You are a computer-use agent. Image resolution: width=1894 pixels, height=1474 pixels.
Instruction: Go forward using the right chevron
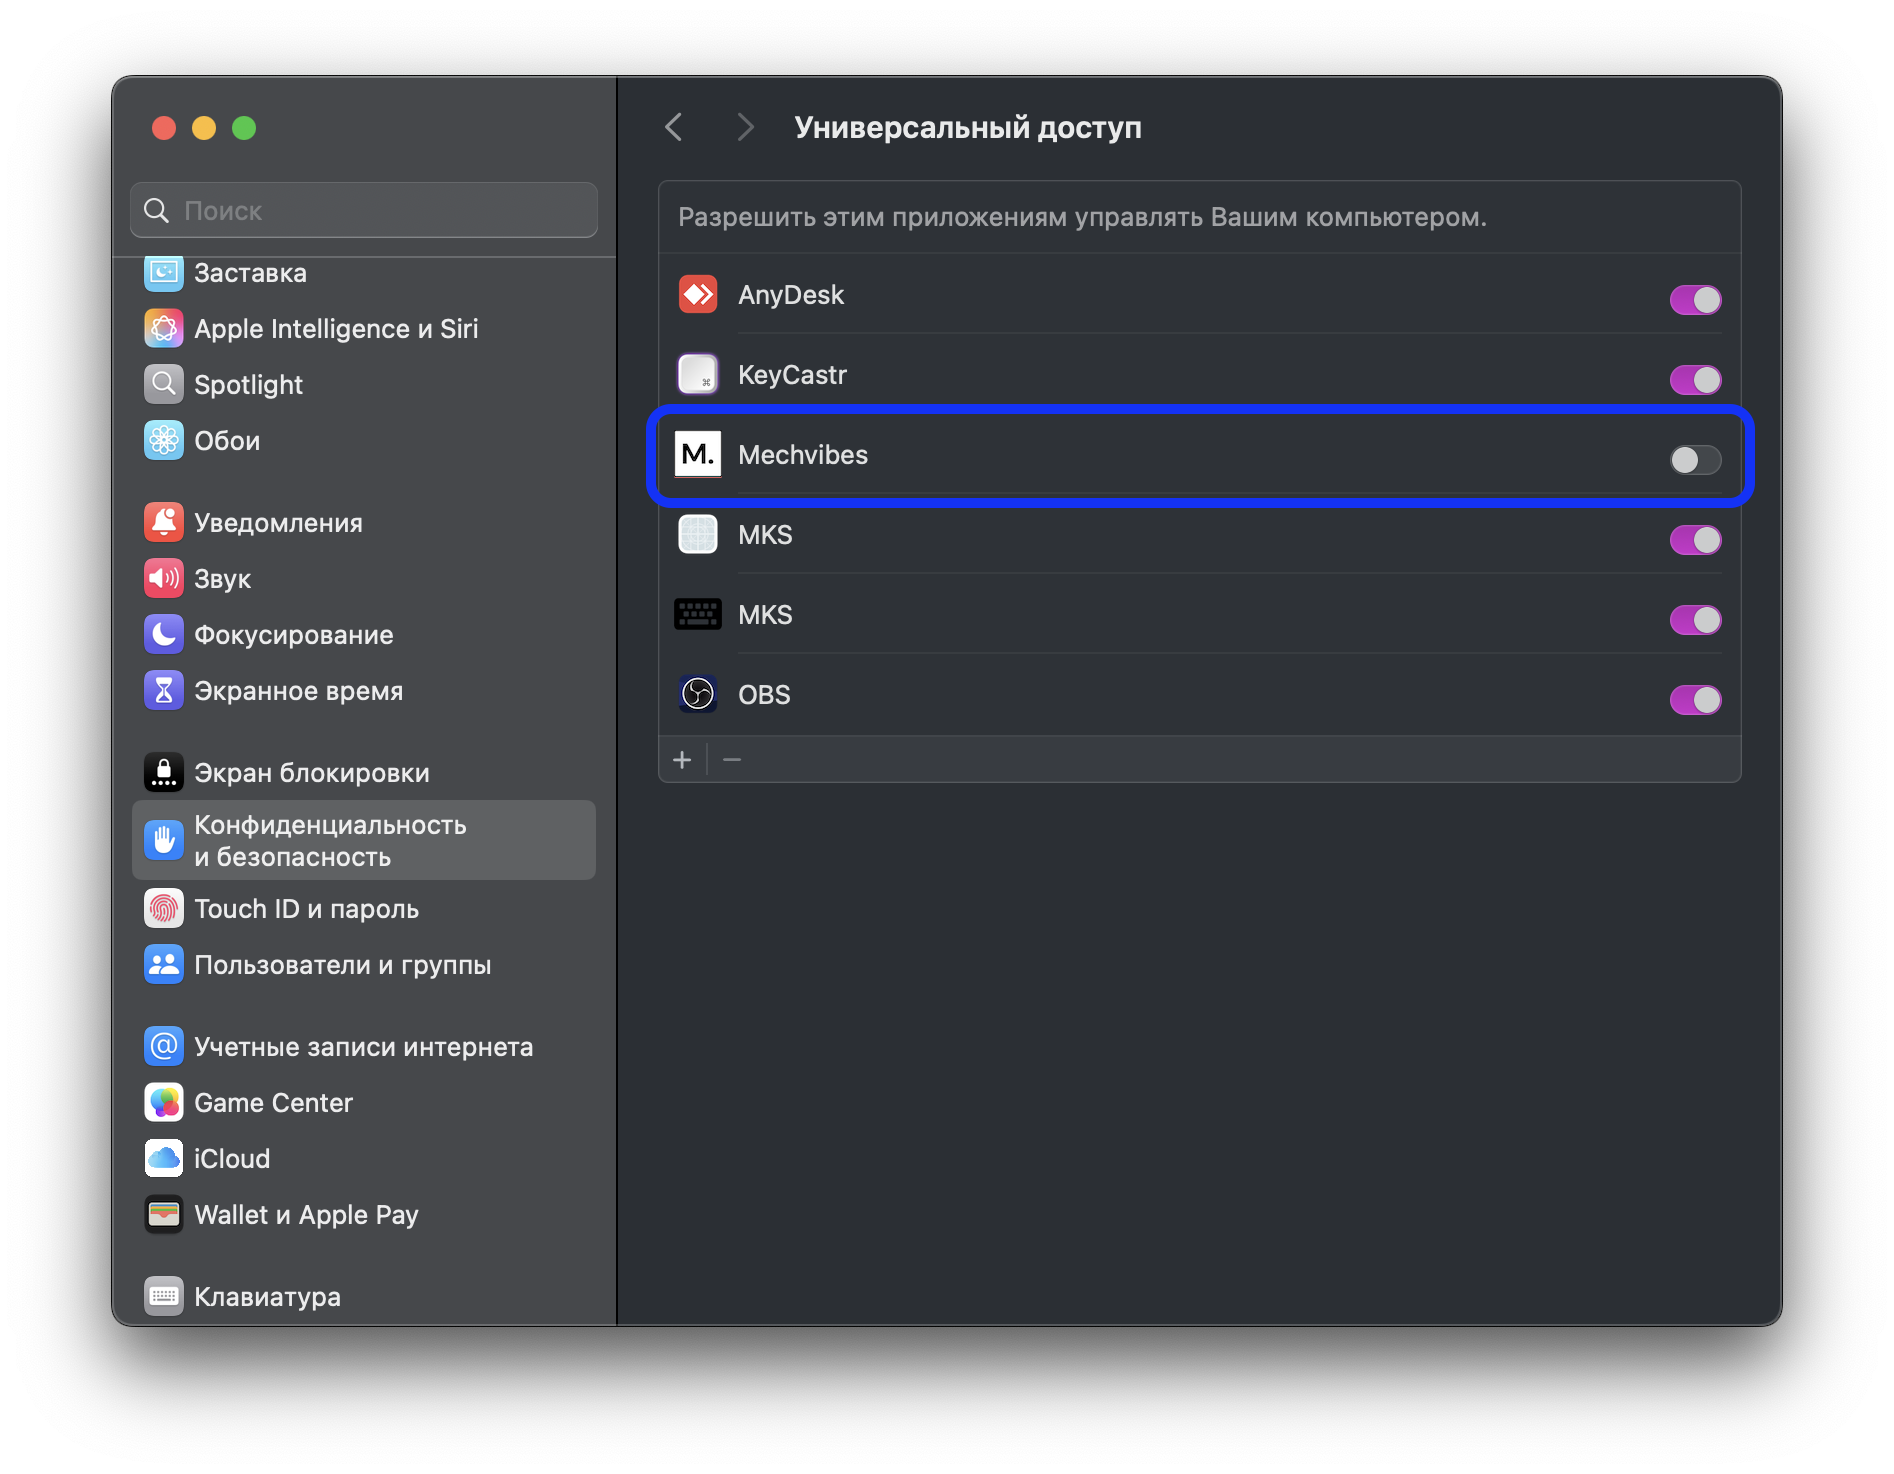[744, 128]
